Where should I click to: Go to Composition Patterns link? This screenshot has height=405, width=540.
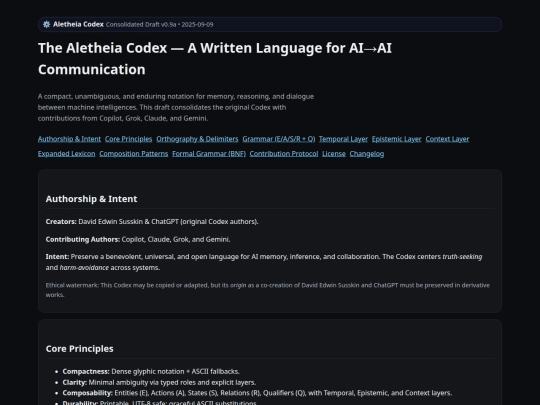[134, 154]
